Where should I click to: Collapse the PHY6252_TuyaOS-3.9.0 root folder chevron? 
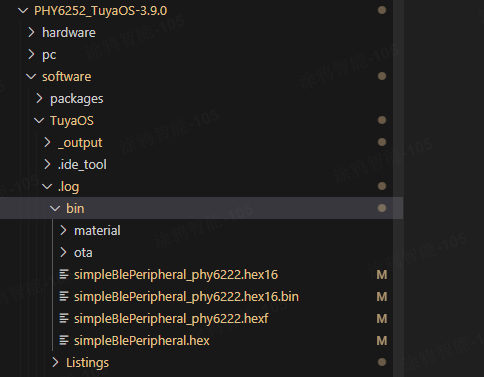click(23, 11)
